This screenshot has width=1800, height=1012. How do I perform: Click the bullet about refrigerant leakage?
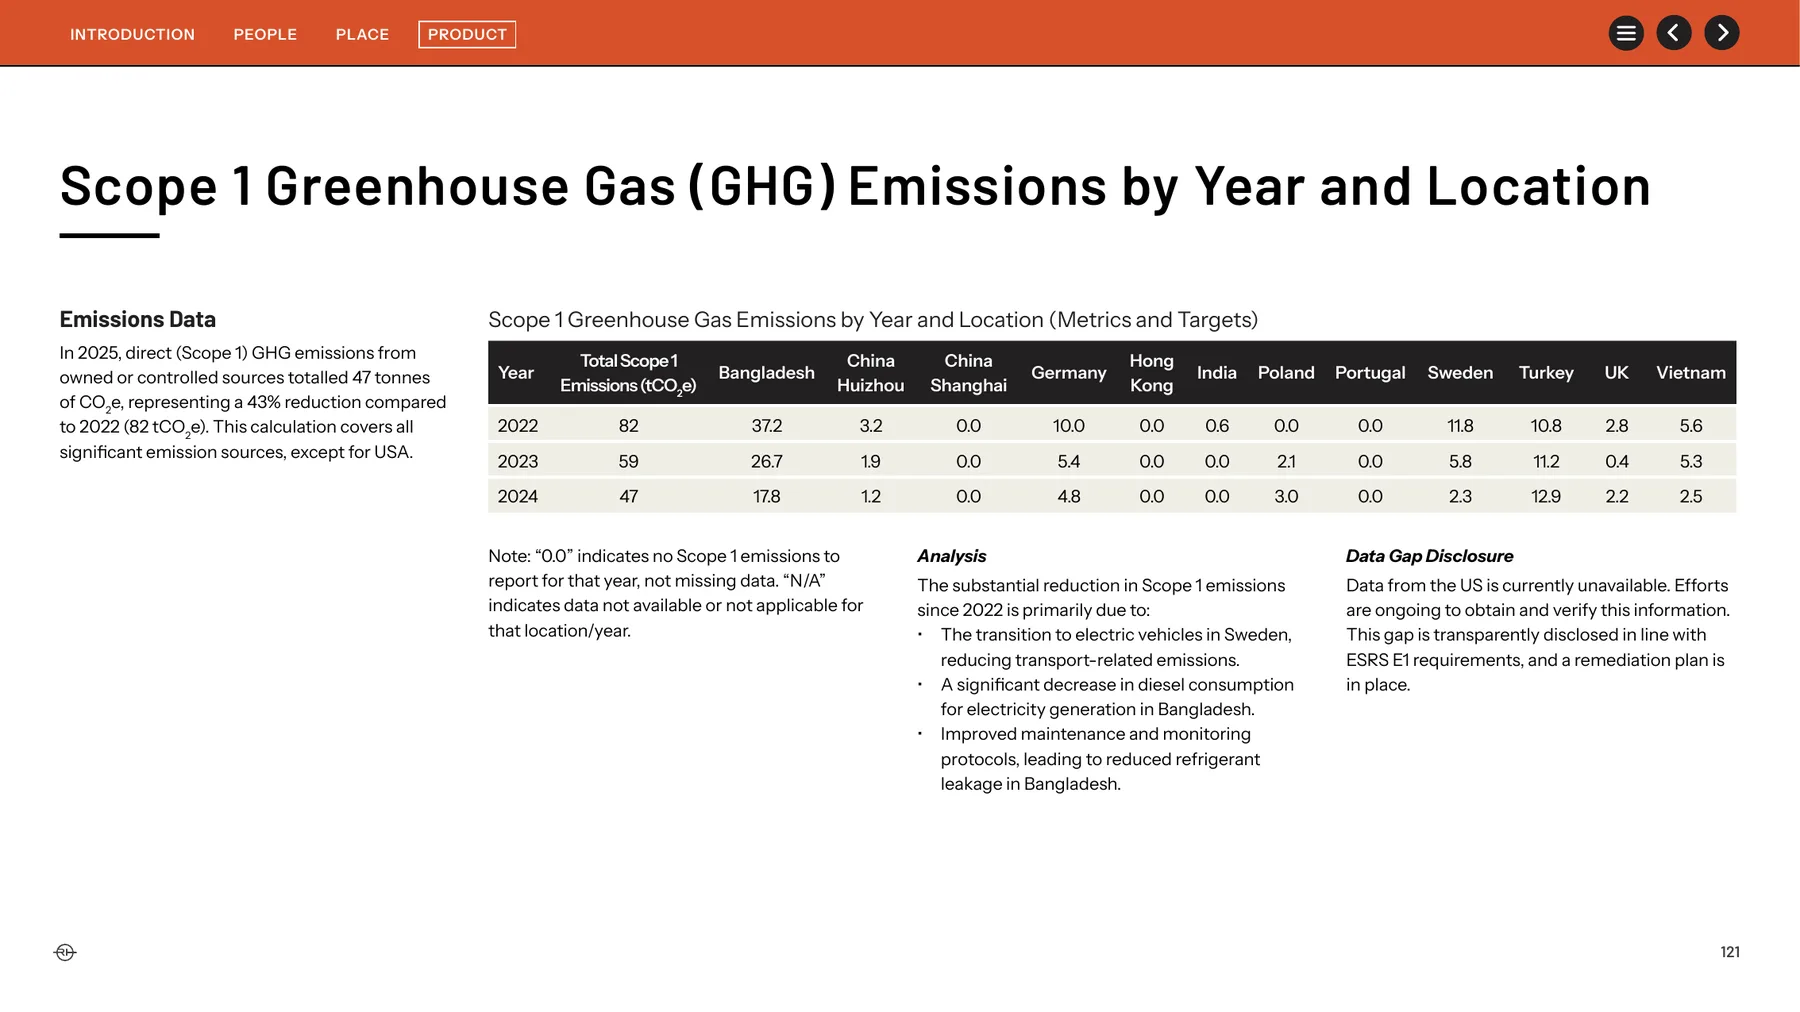point(1090,759)
